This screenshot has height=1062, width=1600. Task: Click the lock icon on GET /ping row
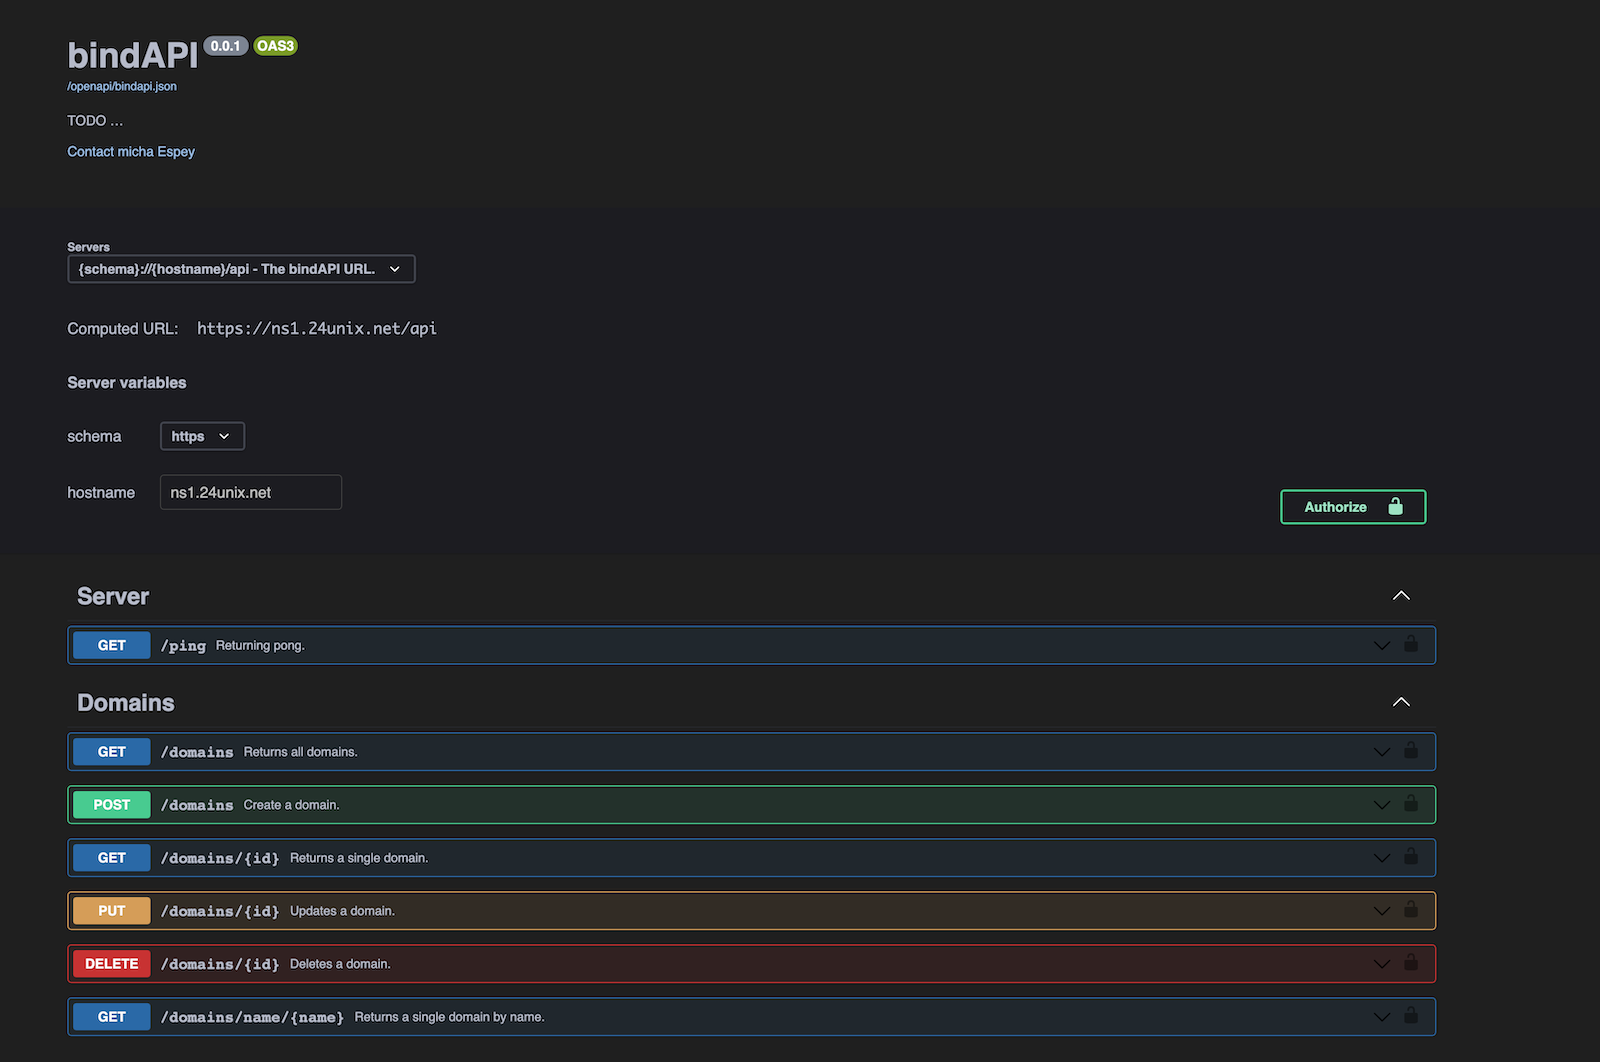coord(1410,644)
